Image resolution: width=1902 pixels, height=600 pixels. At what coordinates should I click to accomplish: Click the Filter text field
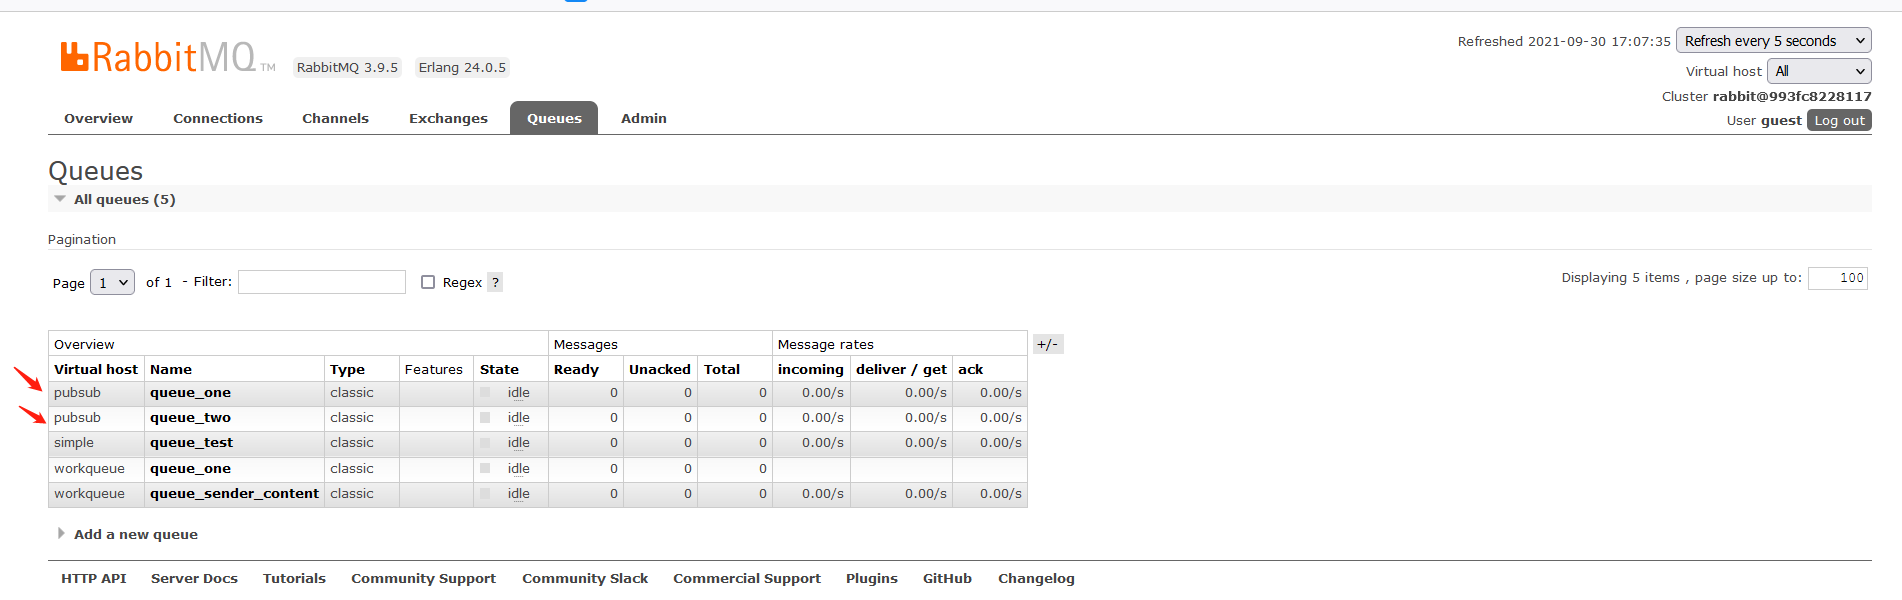[322, 282]
